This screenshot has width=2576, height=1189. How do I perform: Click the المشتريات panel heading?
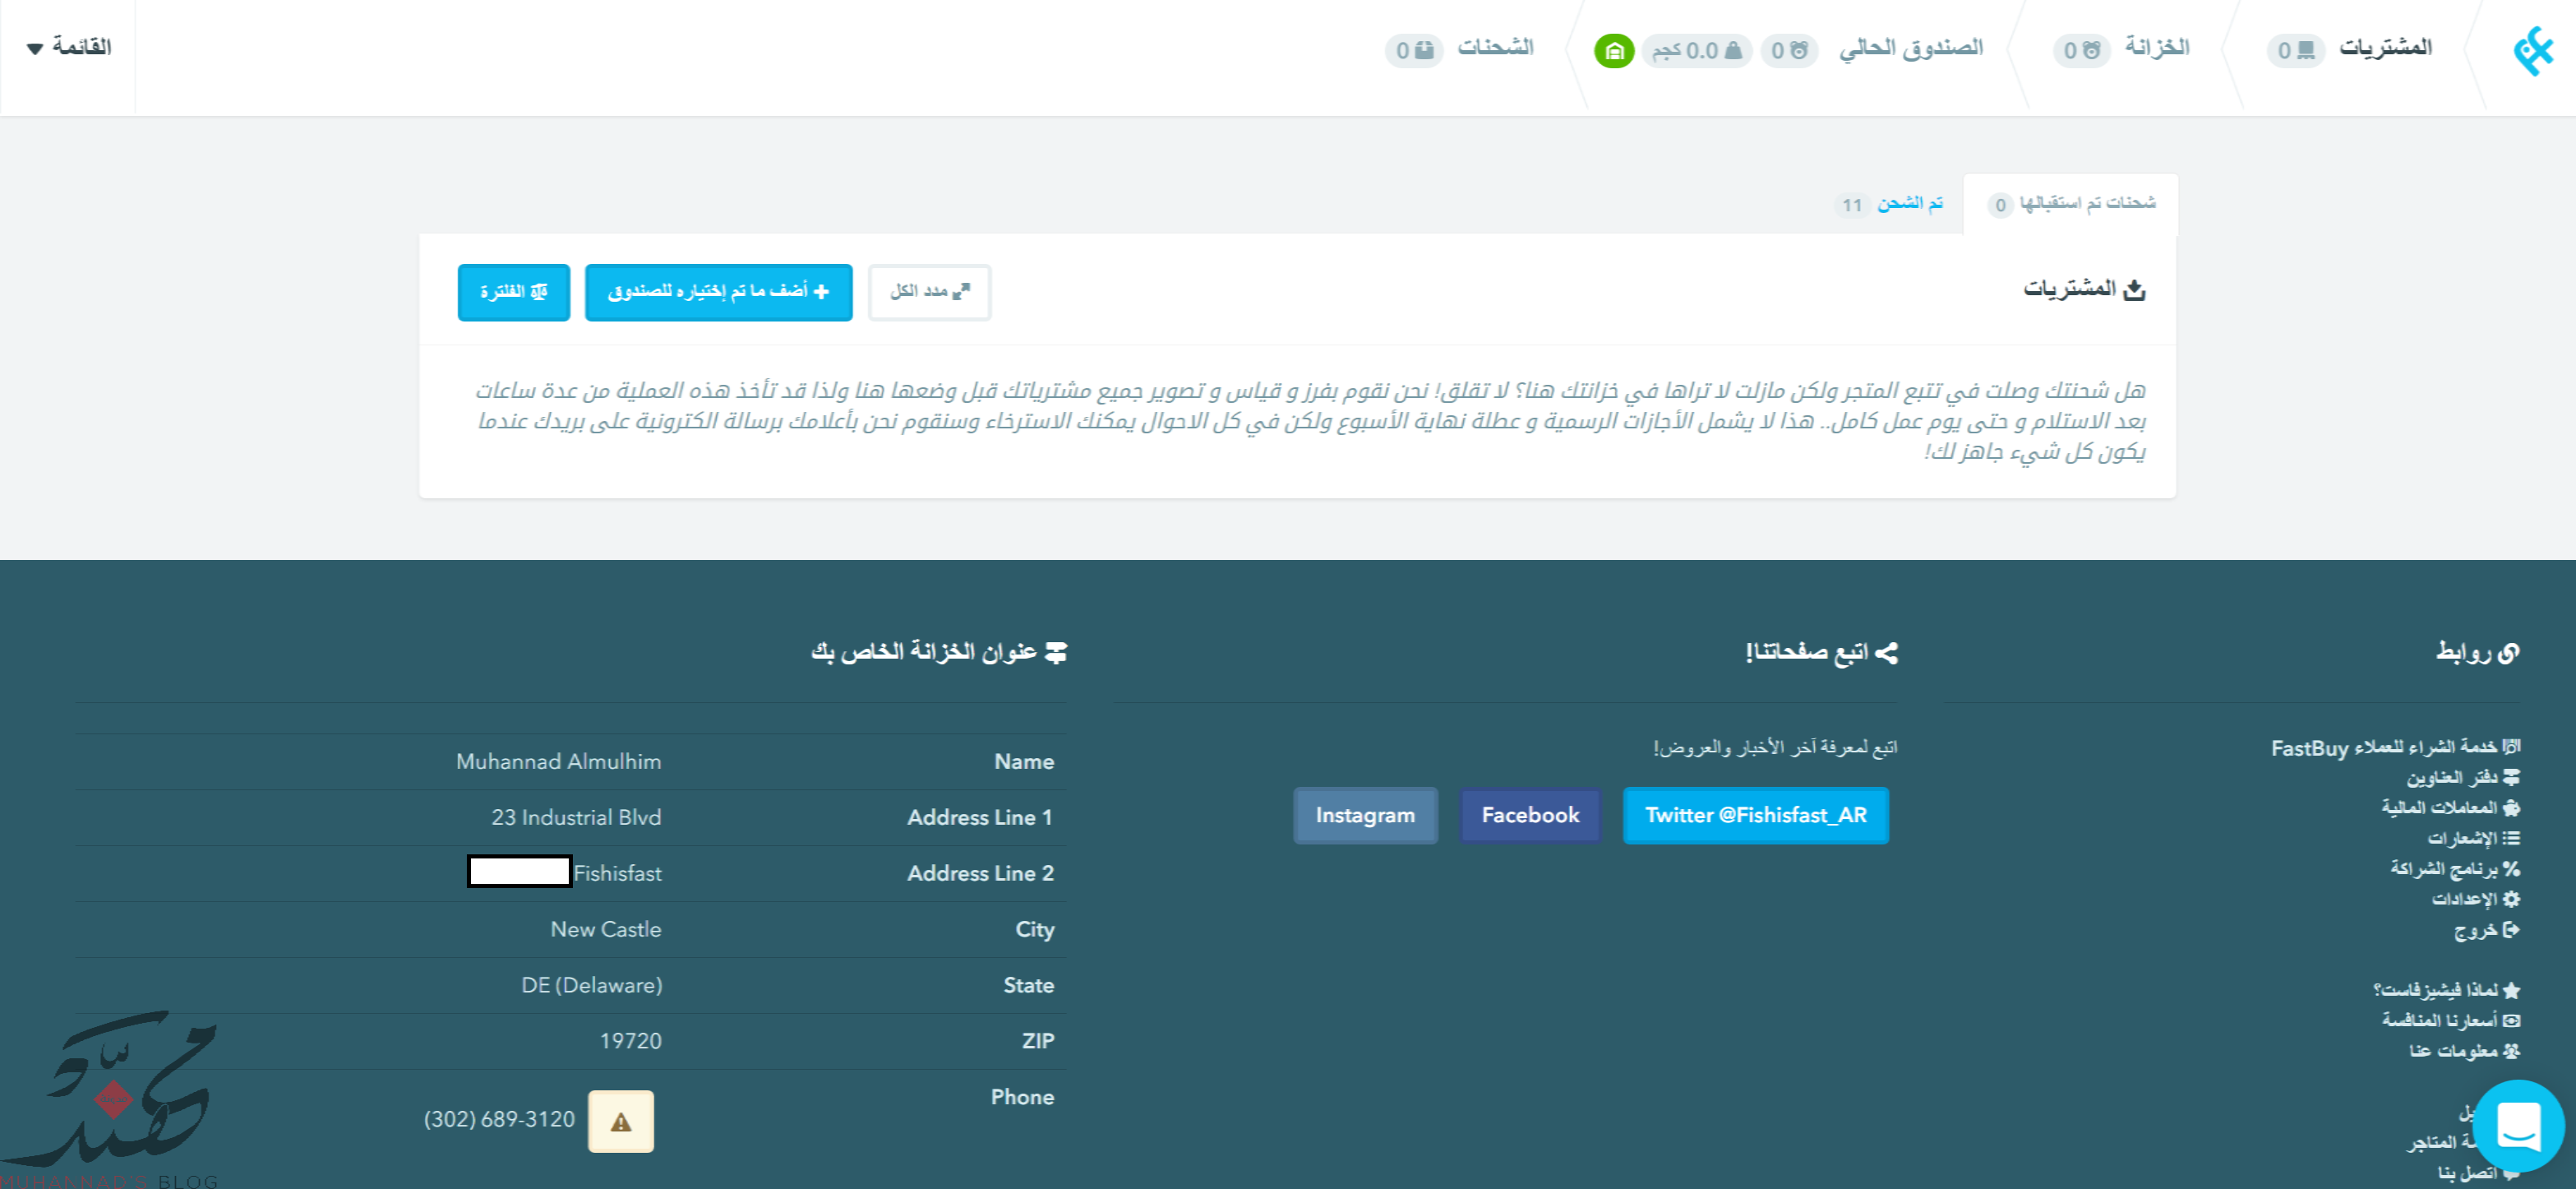click(x=2084, y=290)
